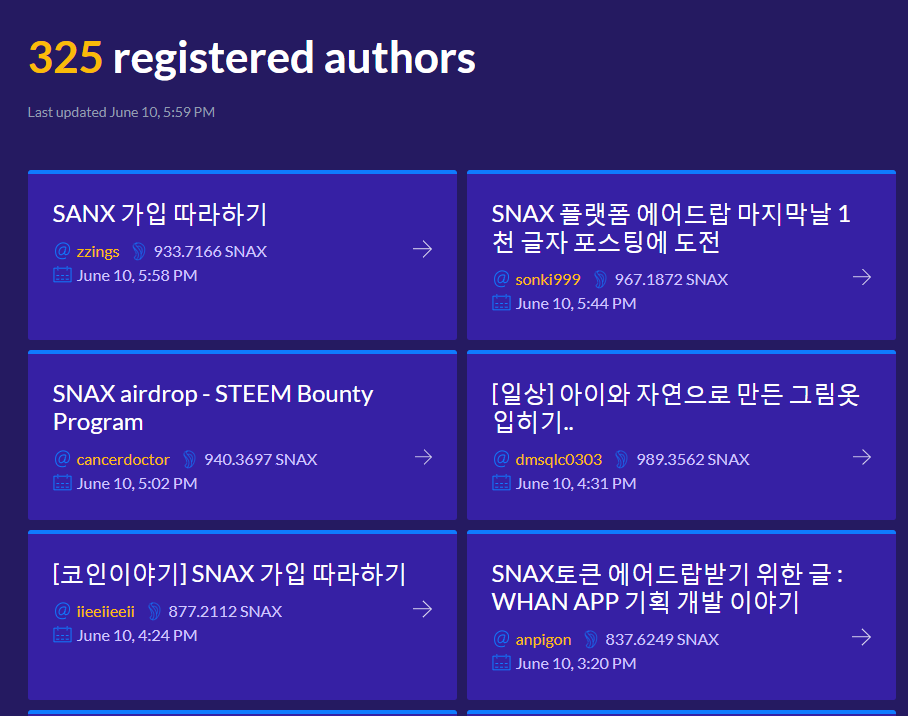Open post [코인이야기] SNAX 가입 따라하기
908x716 pixels.
(229, 575)
